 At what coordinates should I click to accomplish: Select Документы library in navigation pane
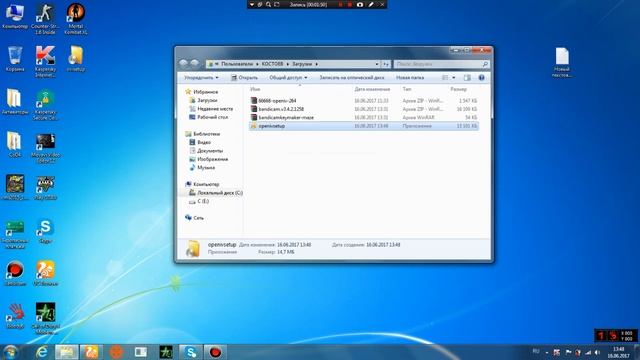(210, 151)
